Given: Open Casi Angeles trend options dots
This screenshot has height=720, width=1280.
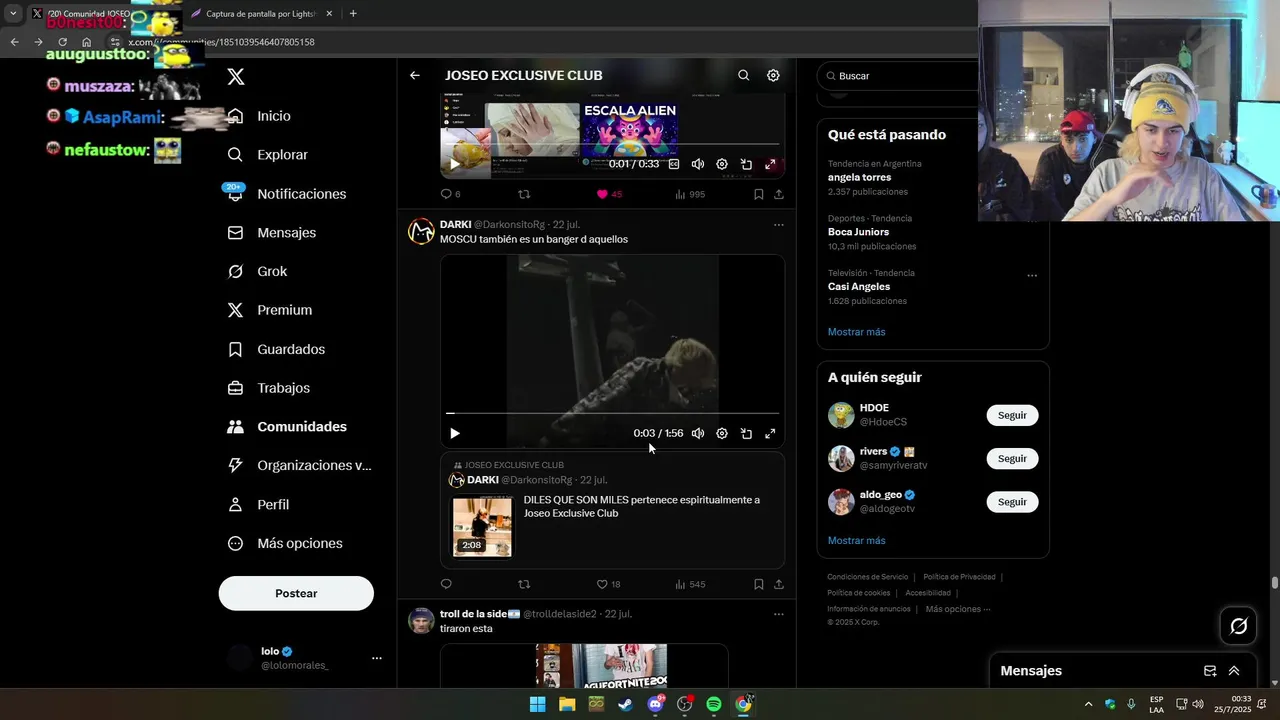Looking at the screenshot, I should [1032, 275].
